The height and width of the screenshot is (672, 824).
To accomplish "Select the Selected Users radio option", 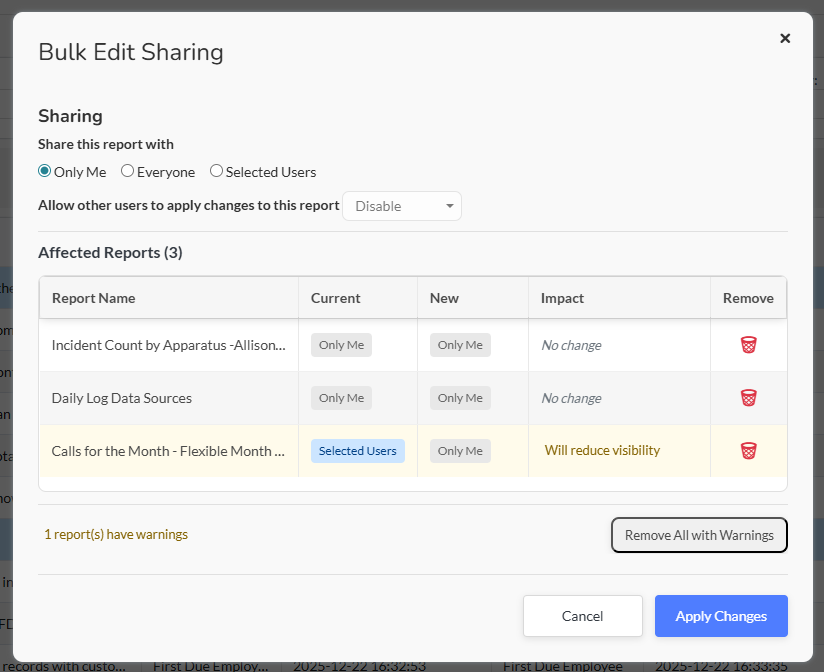I will (216, 171).
